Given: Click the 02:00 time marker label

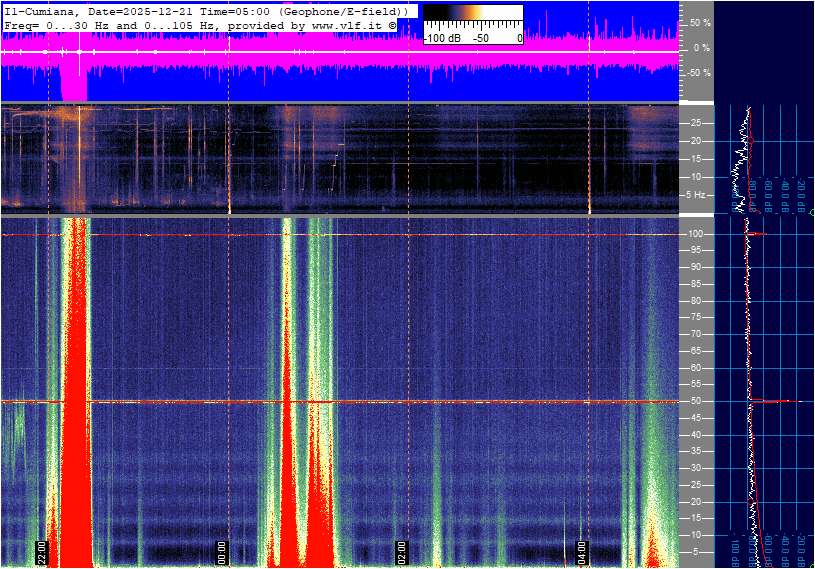Looking at the screenshot, I should (401, 552).
